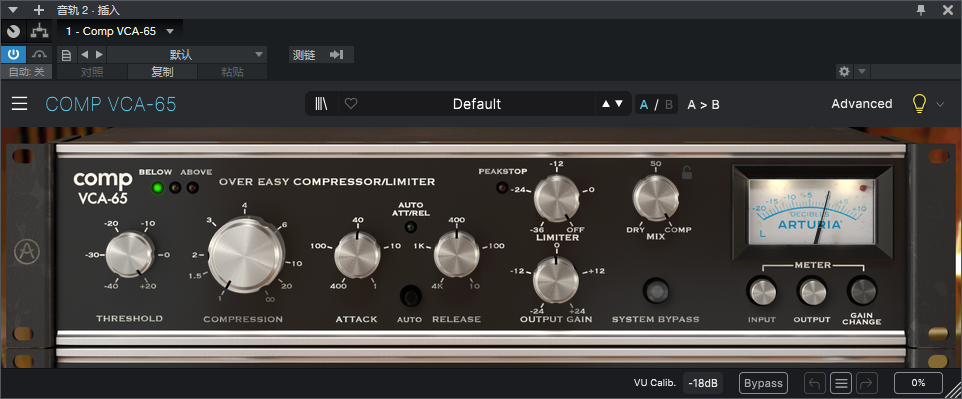Viewport: 962px width, 399px height.
Task: Click the THRESHOLD knob
Action: (x=129, y=254)
